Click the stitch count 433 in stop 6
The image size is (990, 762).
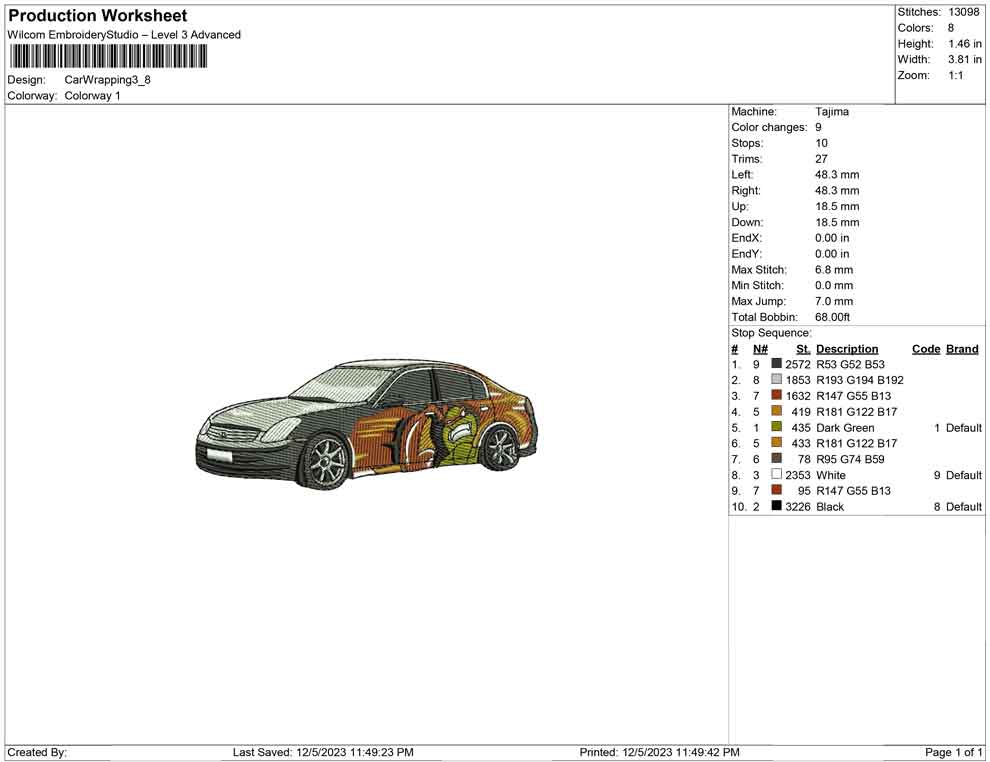(801, 443)
